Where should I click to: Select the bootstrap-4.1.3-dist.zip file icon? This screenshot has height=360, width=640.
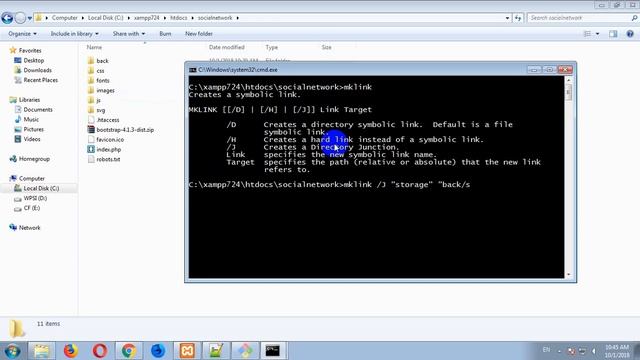pos(91,130)
